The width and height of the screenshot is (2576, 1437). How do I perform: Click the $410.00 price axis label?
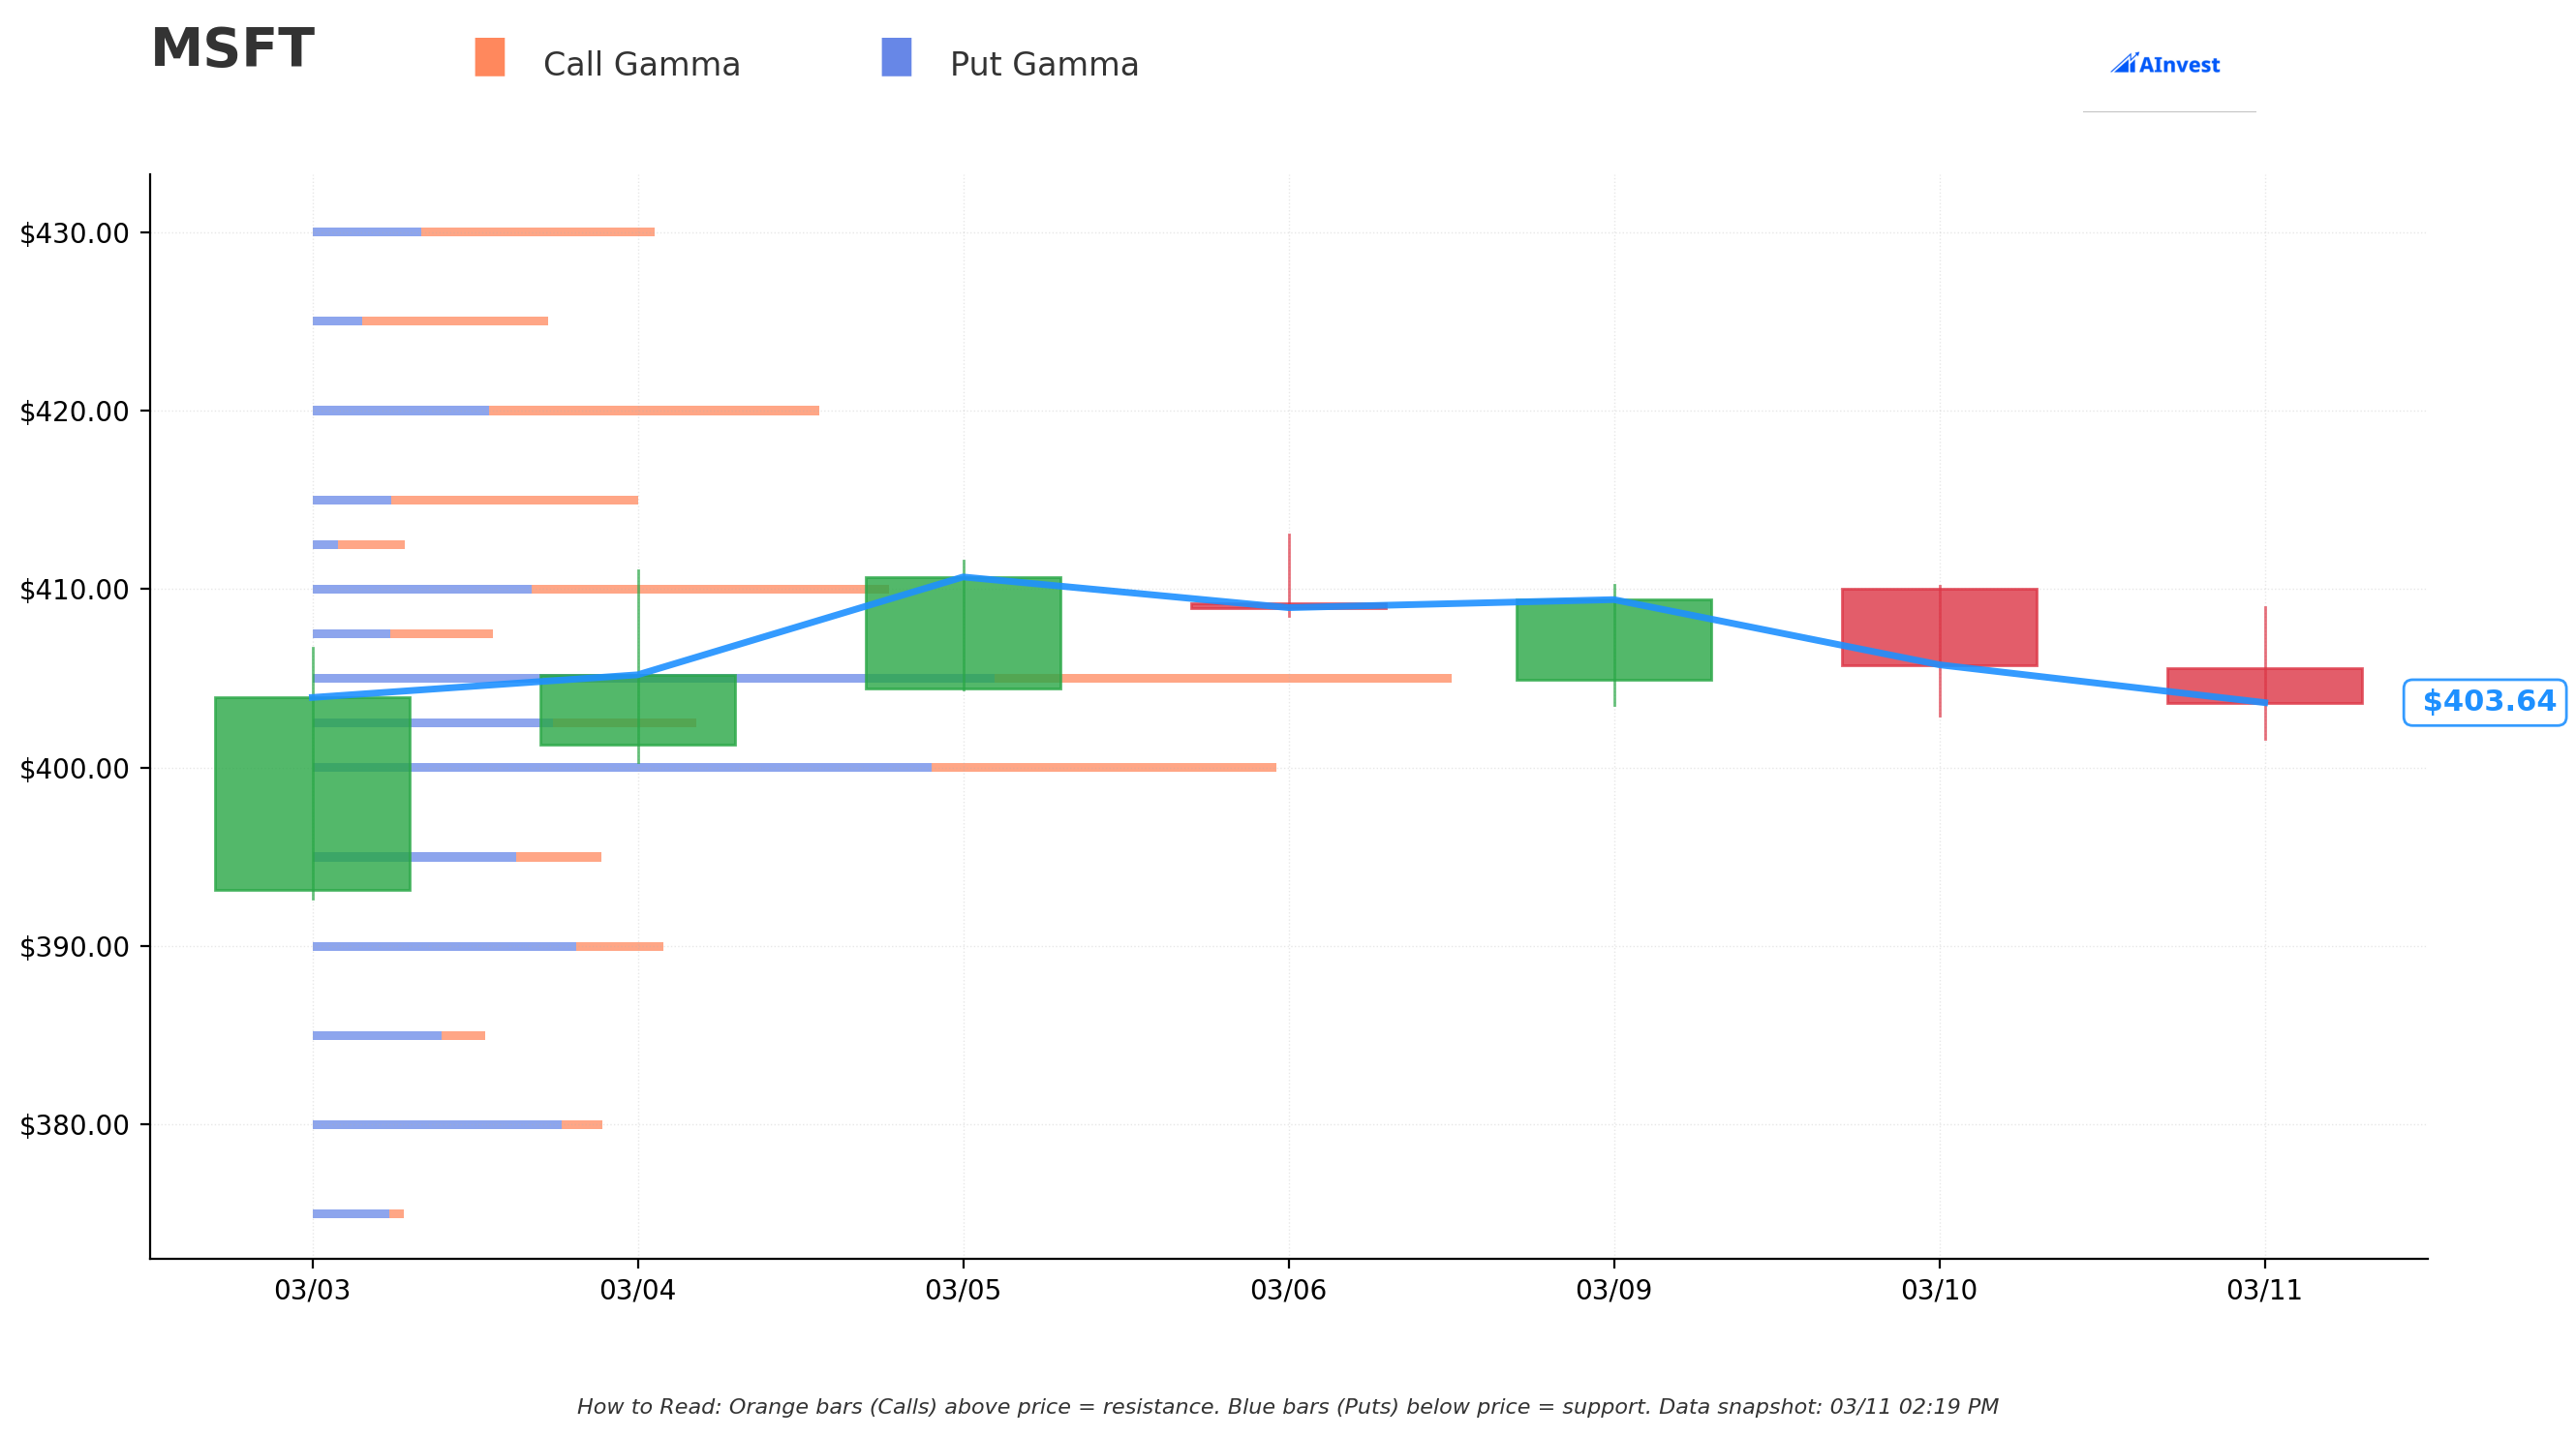pyautogui.click(x=75, y=590)
